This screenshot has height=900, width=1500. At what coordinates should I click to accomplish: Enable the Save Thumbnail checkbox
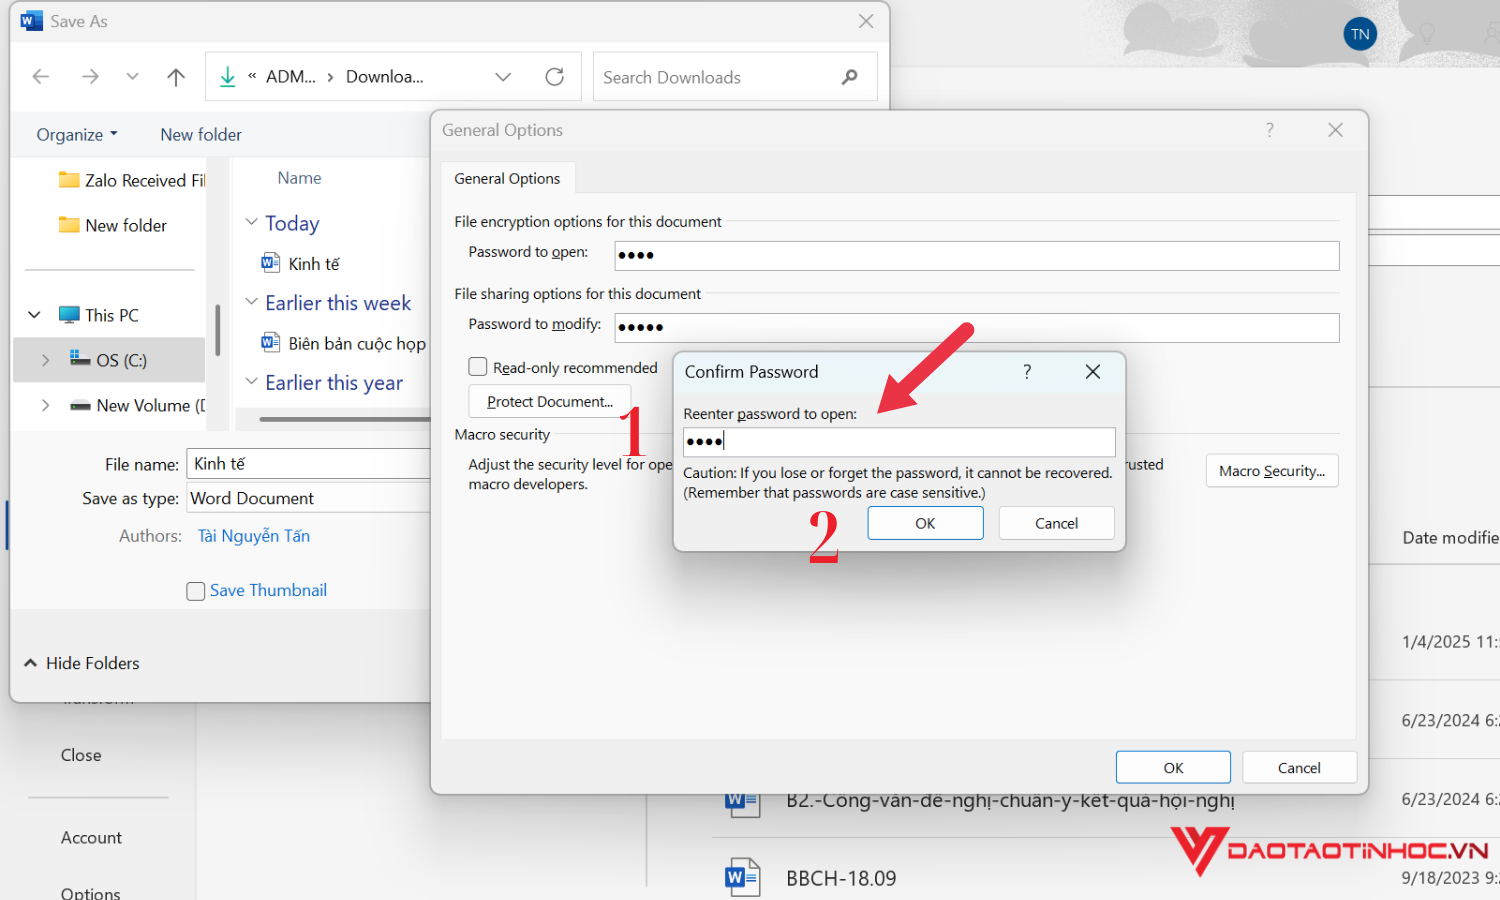click(196, 591)
